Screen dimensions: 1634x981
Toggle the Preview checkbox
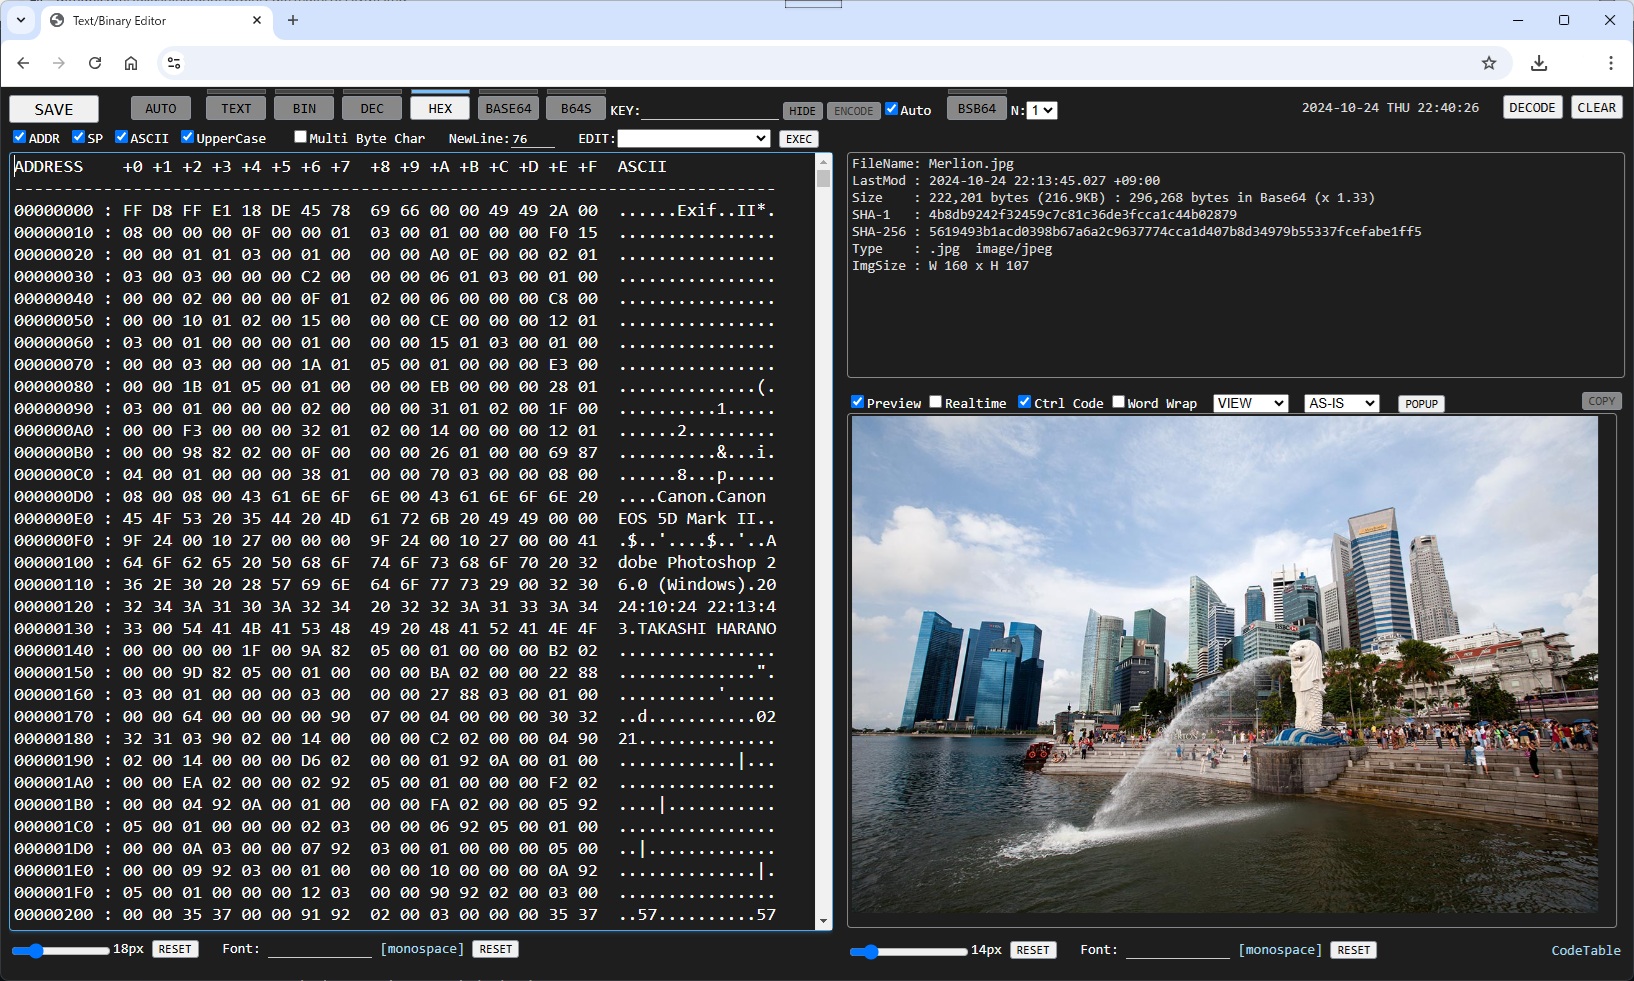coord(857,402)
